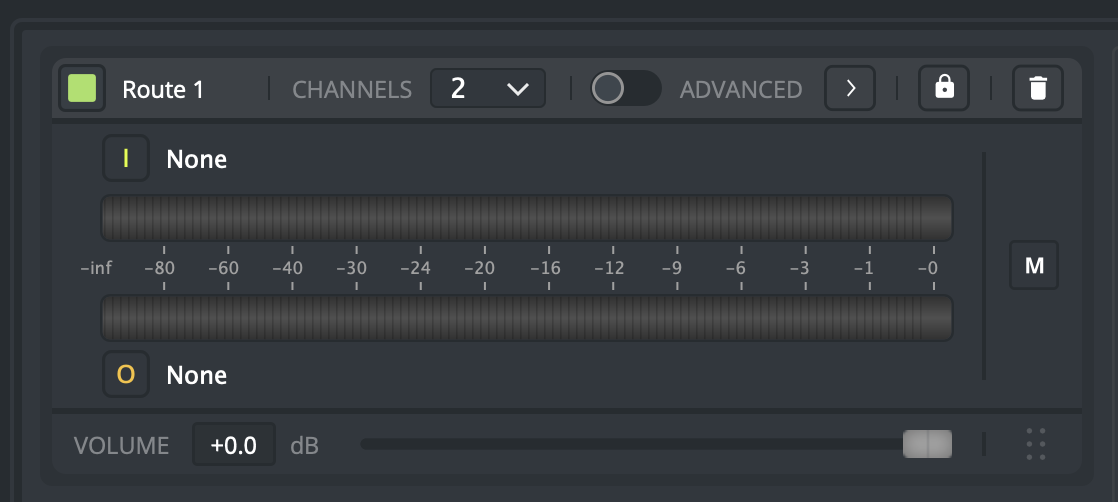
Task: Click the +0.0 volume value field
Action: coord(234,444)
